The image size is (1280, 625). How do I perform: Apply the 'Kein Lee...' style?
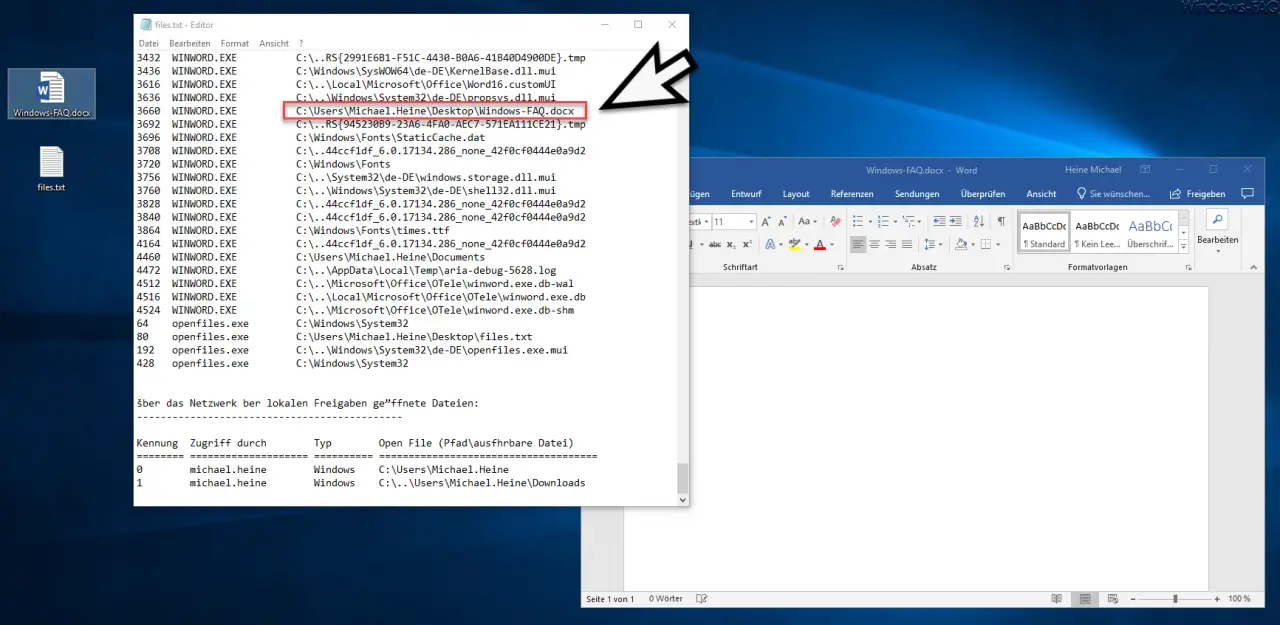[x=1097, y=232]
